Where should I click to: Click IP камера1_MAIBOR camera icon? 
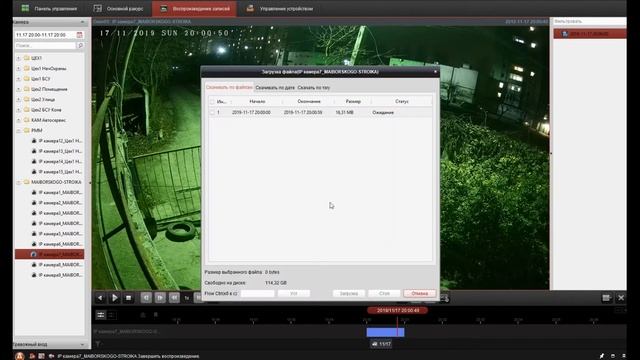[x=34, y=192]
